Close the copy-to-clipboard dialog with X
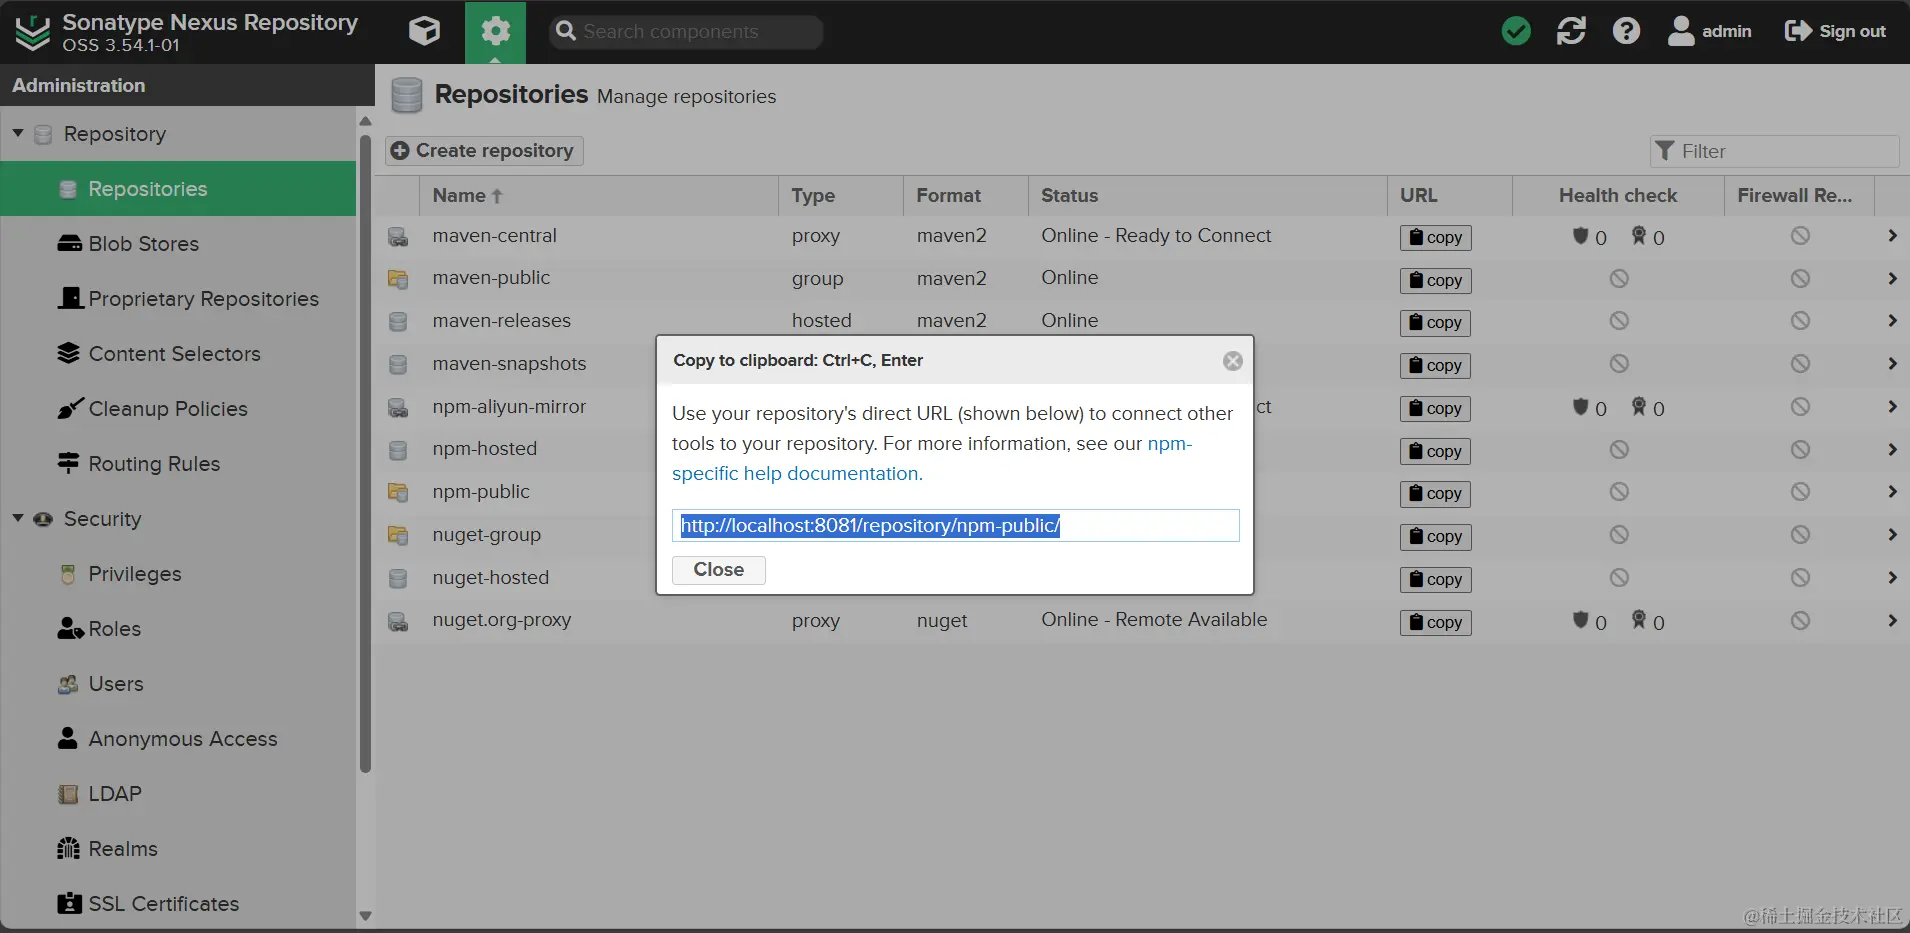The height and width of the screenshot is (933, 1910). click(x=1233, y=361)
